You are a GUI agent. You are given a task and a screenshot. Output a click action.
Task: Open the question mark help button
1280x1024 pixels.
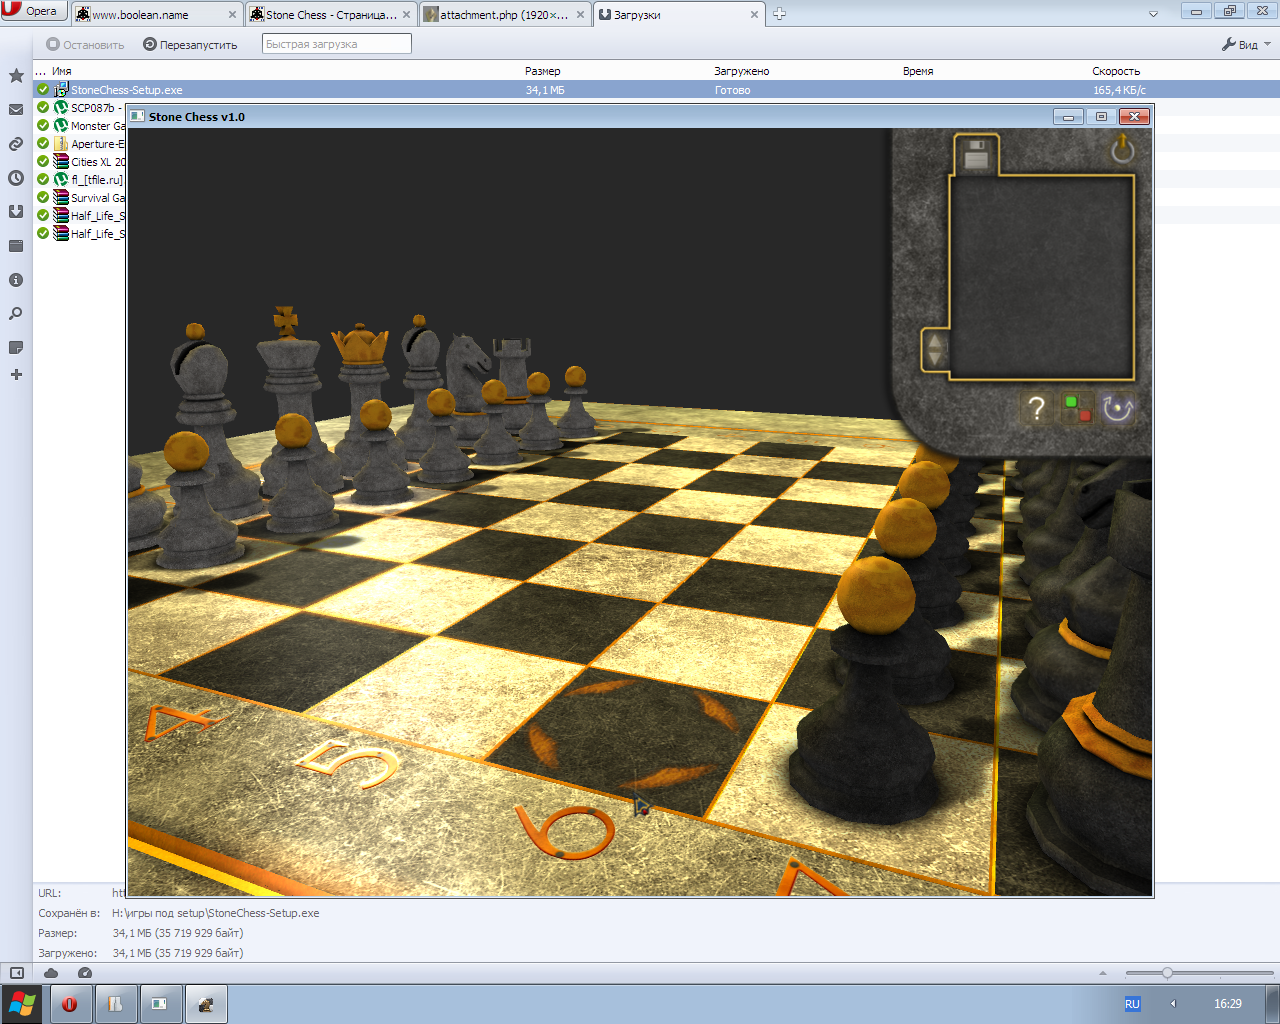1036,408
